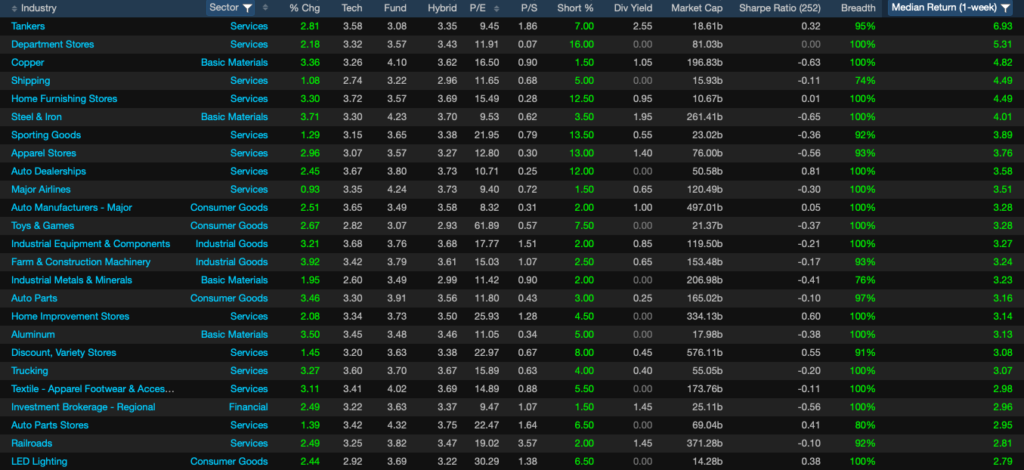1024x470 pixels.
Task: Sort by Short % column header
Action: tap(575, 8)
